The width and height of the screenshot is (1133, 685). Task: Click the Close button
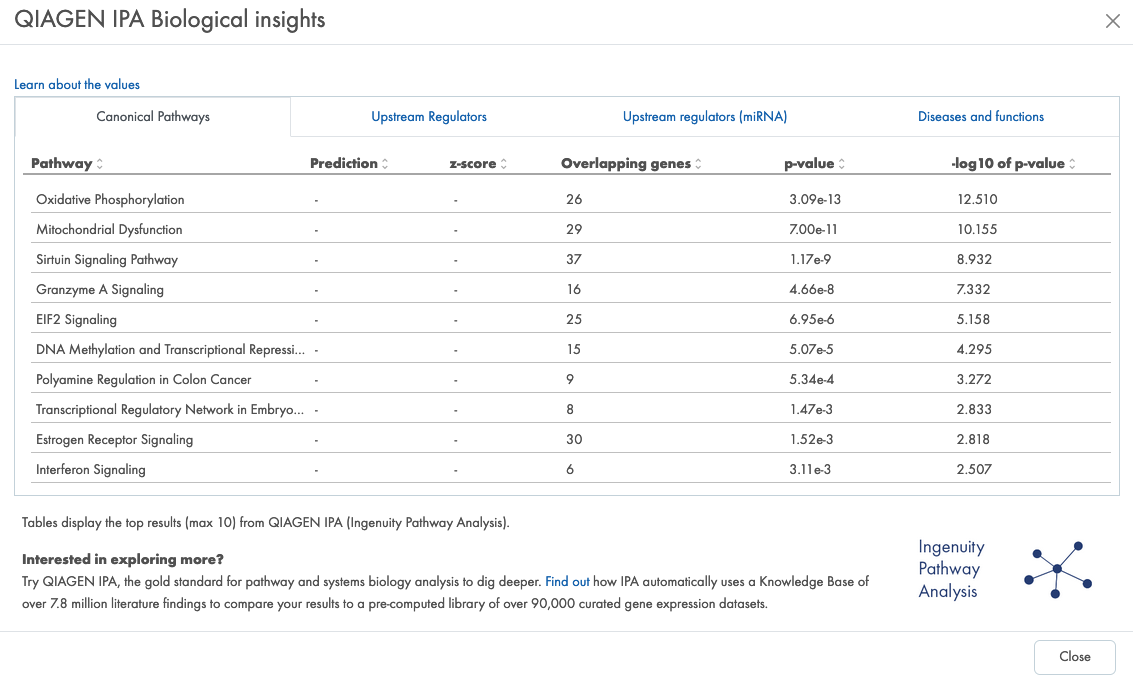point(1074,657)
